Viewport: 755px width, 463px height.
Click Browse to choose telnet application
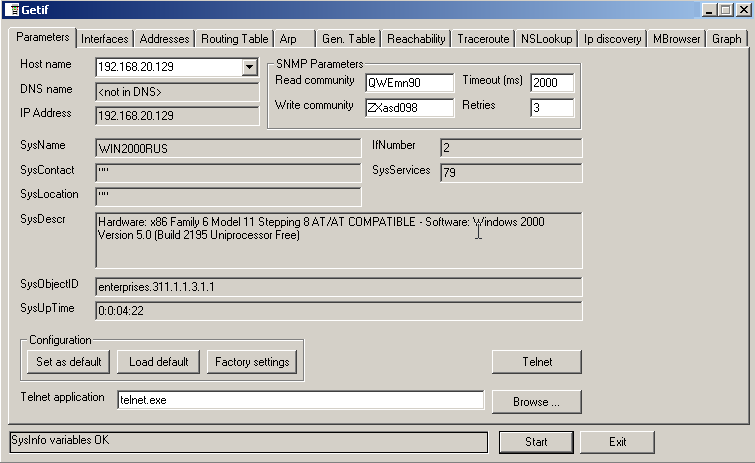[x=536, y=402]
